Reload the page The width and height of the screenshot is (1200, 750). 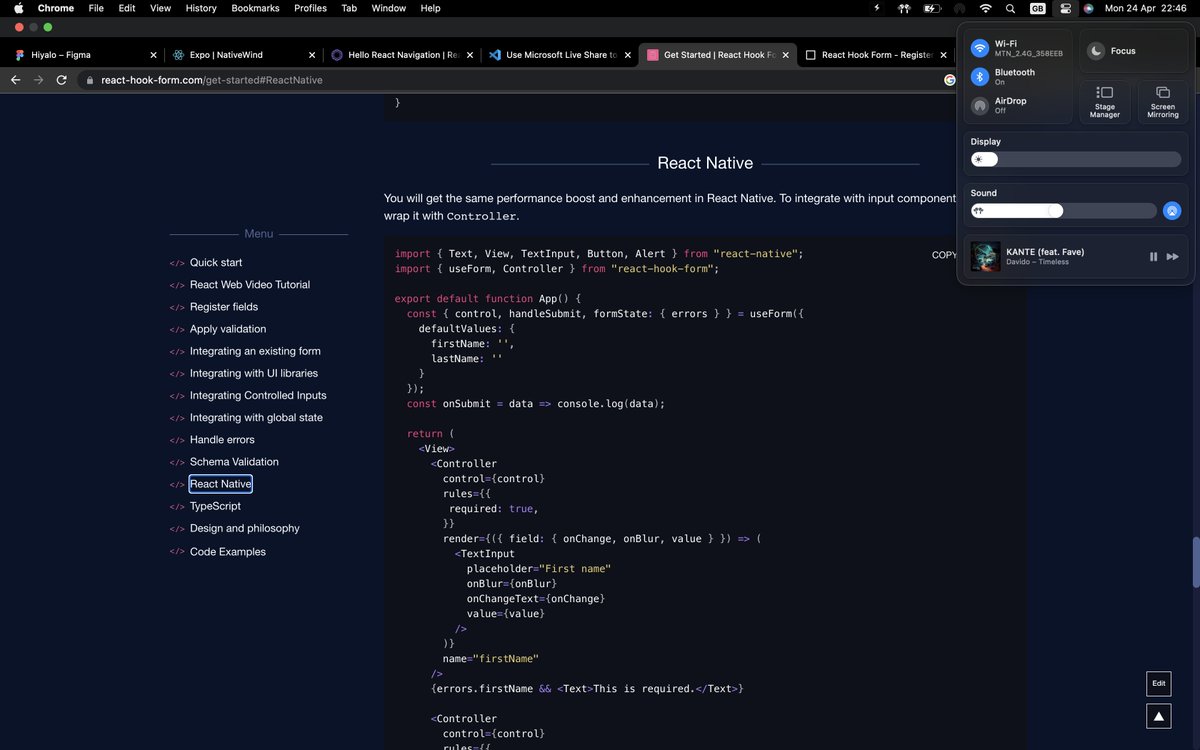click(x=61, y=80)
